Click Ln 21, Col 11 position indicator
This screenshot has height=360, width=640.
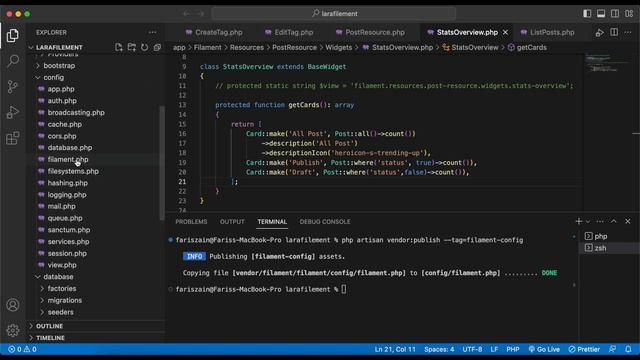[x=395, y=349]
